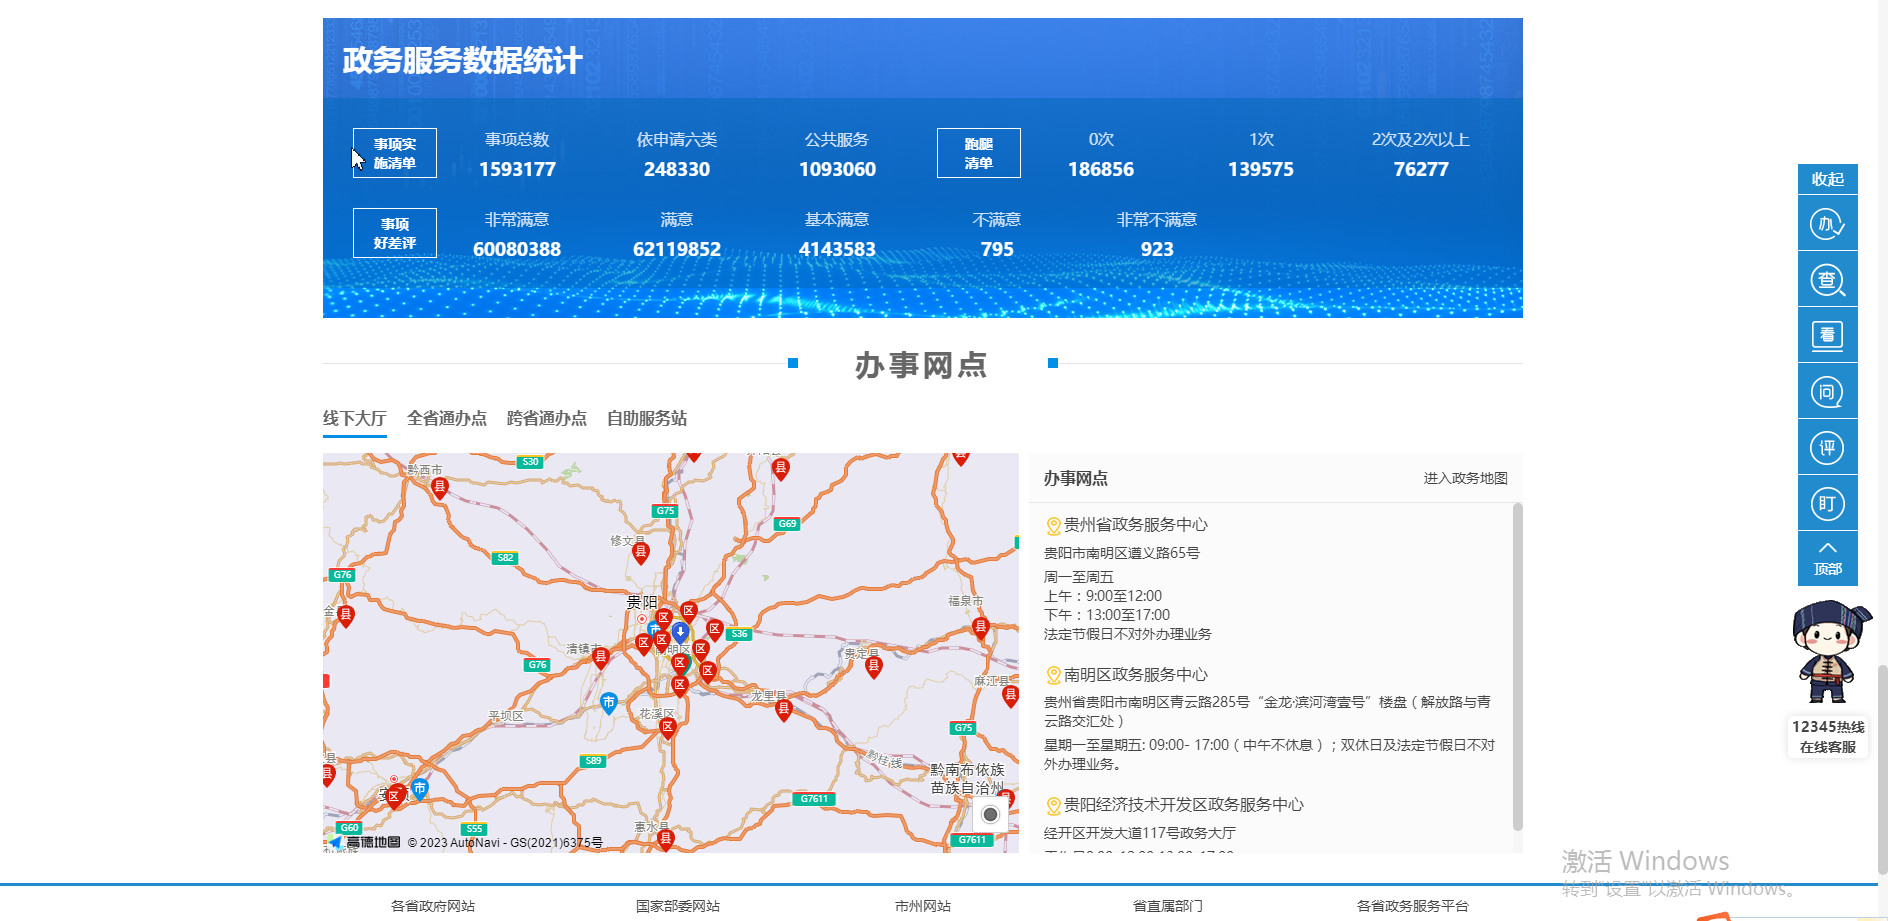
Task: Click the 查 (query) sidebar icon
Action: [x=1827, y=279]
